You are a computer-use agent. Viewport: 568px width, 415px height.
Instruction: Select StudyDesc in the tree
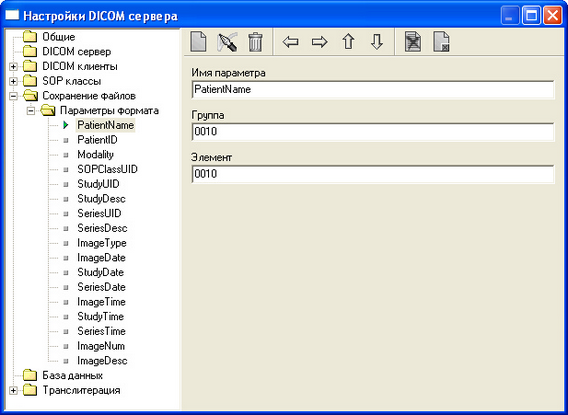(101, 199)
